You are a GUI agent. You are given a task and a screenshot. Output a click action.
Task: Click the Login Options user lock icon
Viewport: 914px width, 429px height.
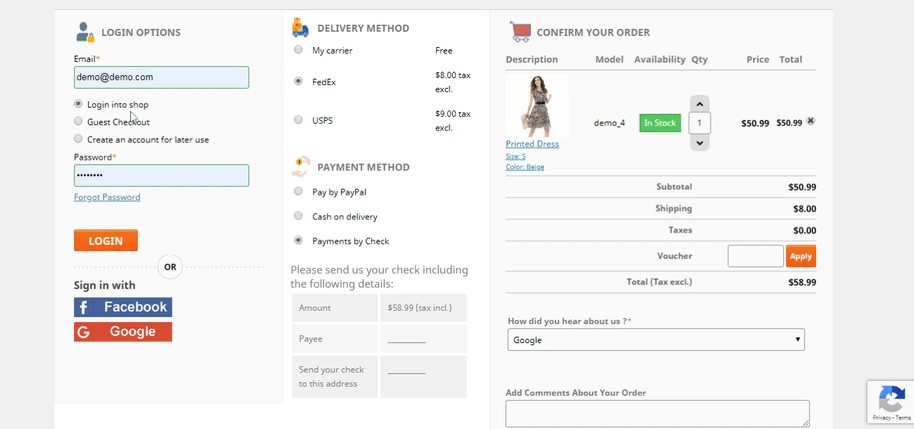point(85,32)
